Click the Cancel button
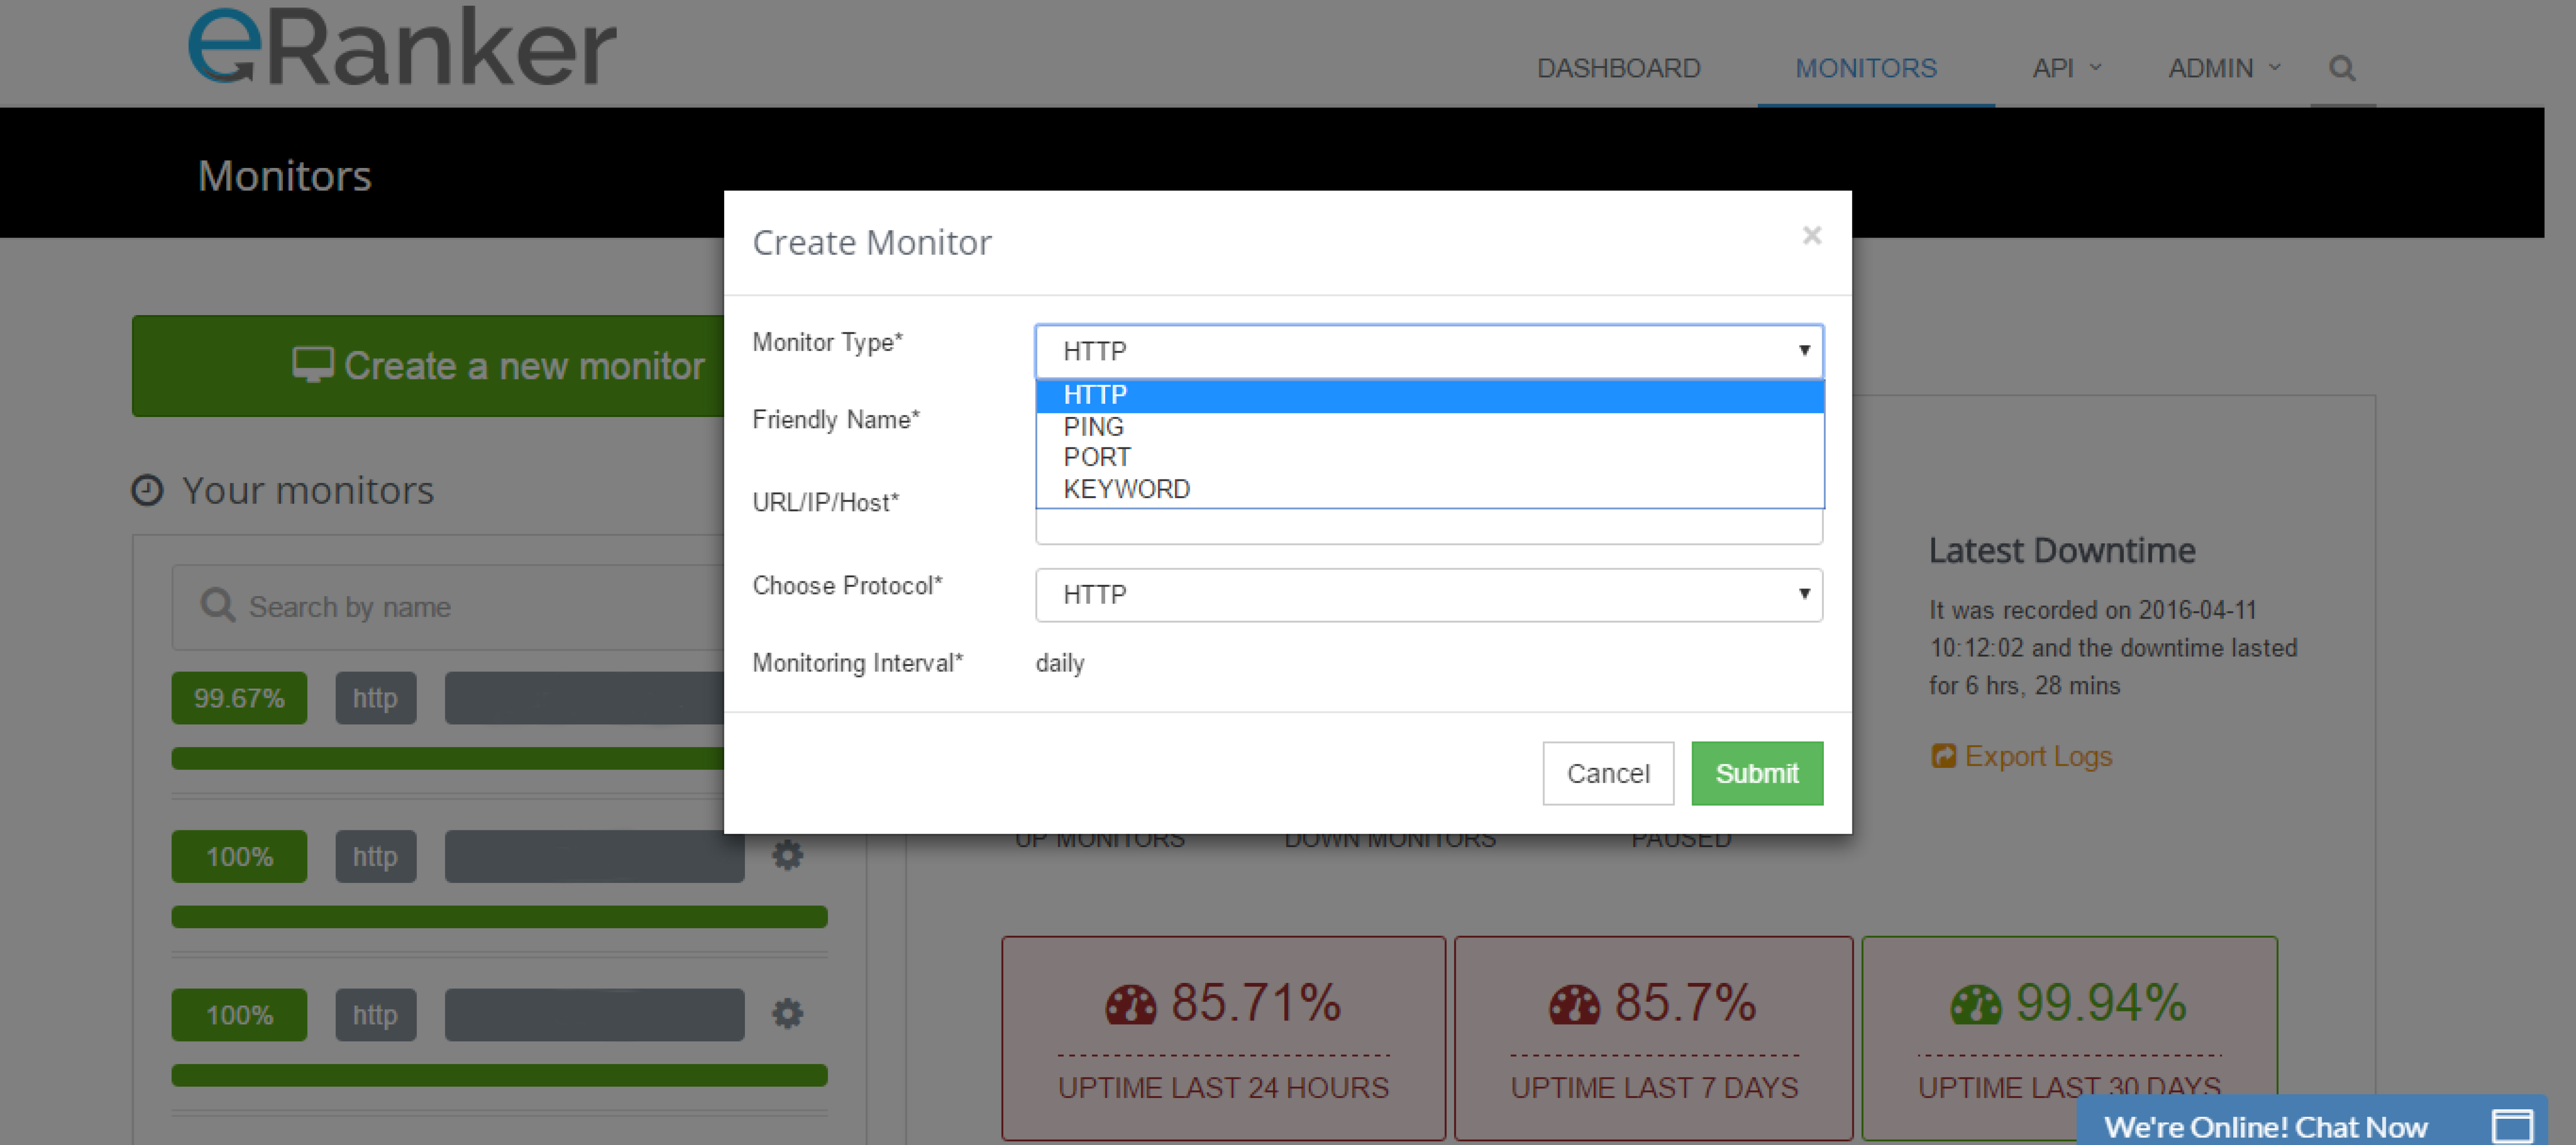 point(1607,773)
